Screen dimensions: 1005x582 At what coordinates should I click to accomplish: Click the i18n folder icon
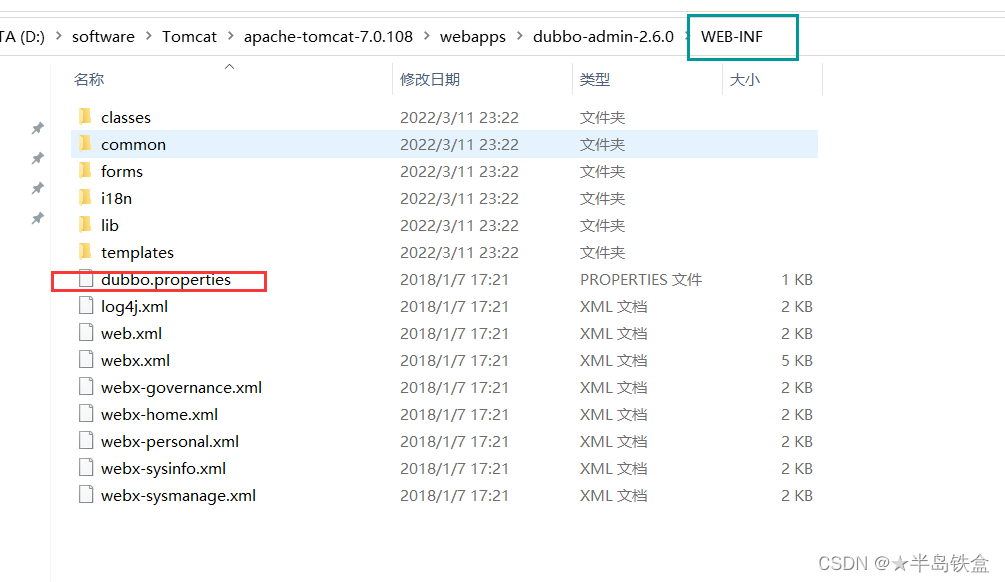coord(85,197)
